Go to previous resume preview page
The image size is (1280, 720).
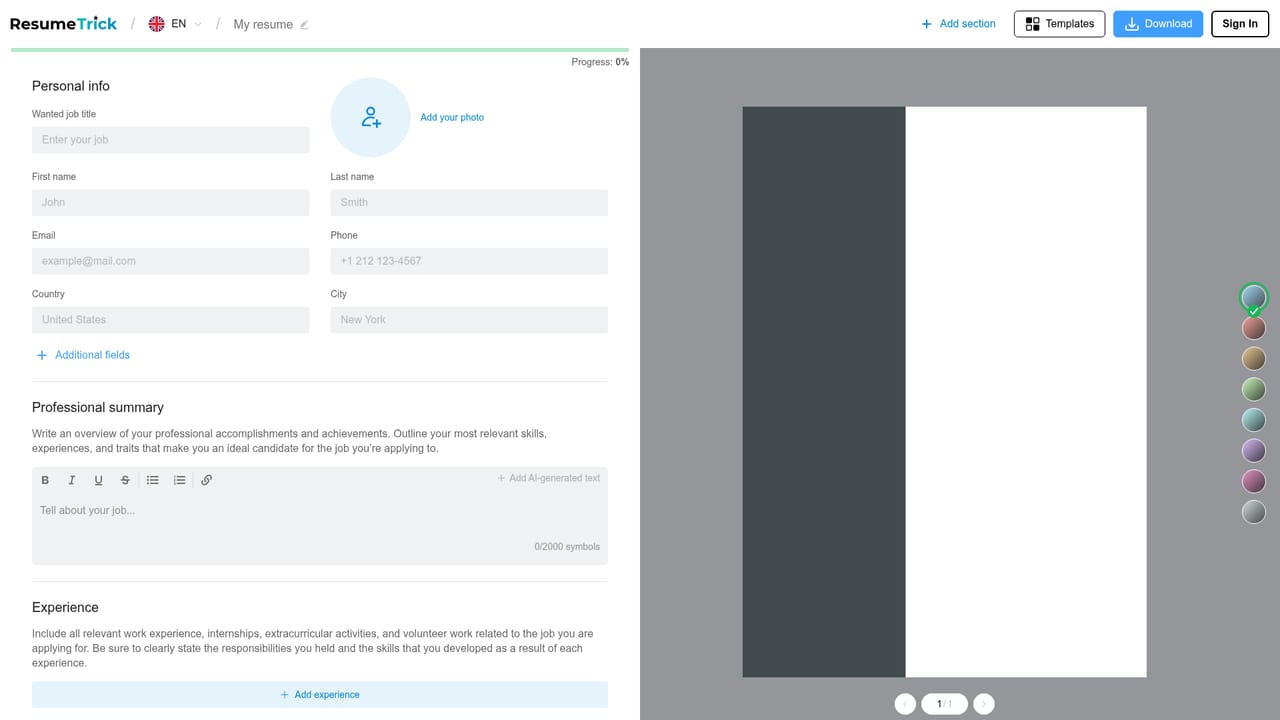coord(905,704)
